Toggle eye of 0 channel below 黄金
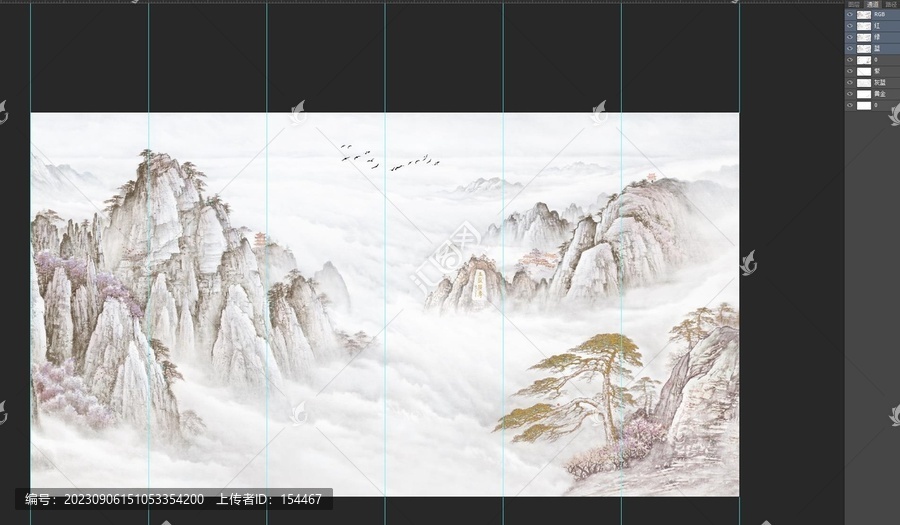Image resolution: width=900 pixels, height=525 pixels. (849, 105)
